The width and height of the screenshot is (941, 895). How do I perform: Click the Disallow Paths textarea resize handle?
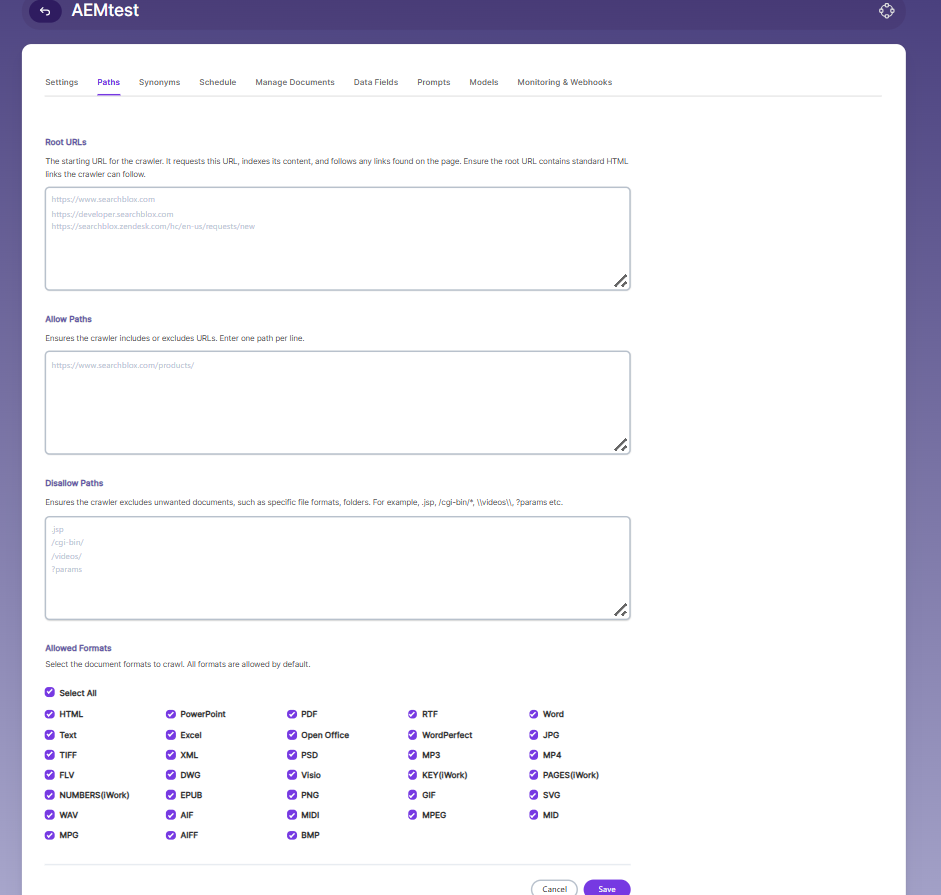pyautogui.click(x=621, y=610)
